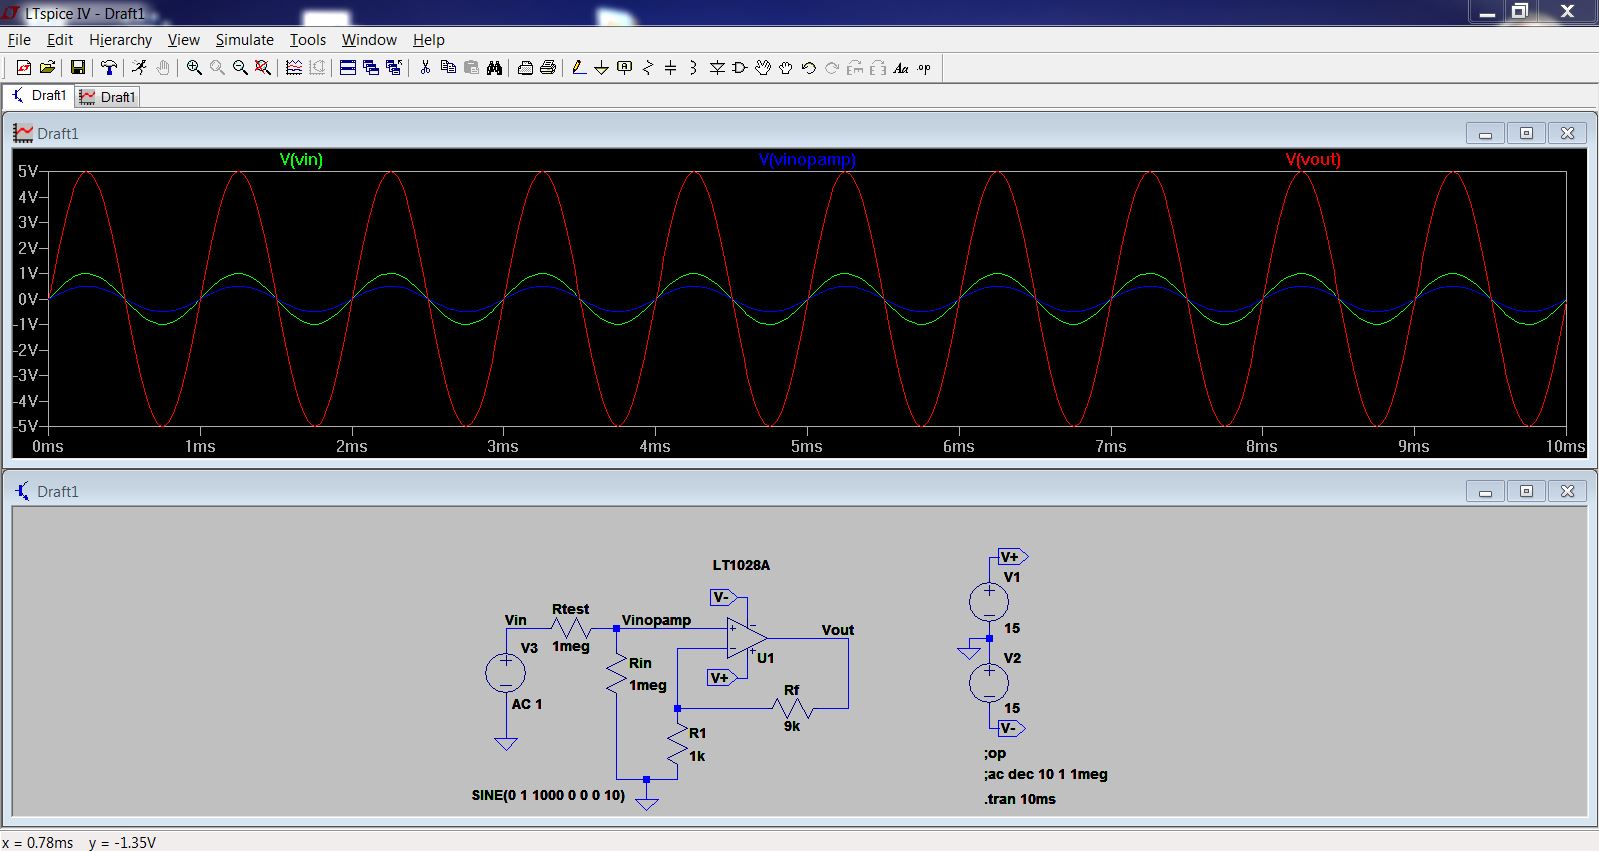Run the simulation with the running-man icon
Image resolution: width=1599 pixels, height=851 pixels.
139,68
